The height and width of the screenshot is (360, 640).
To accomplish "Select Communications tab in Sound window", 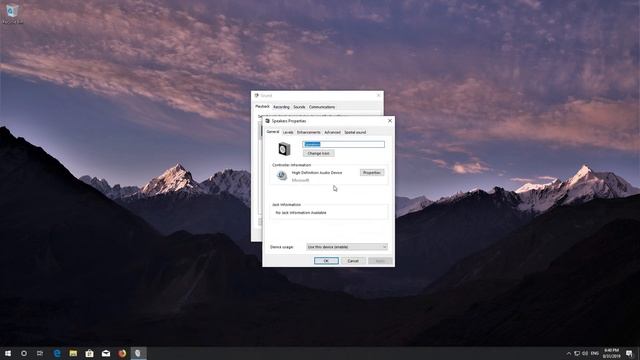I will click(322, 107).
